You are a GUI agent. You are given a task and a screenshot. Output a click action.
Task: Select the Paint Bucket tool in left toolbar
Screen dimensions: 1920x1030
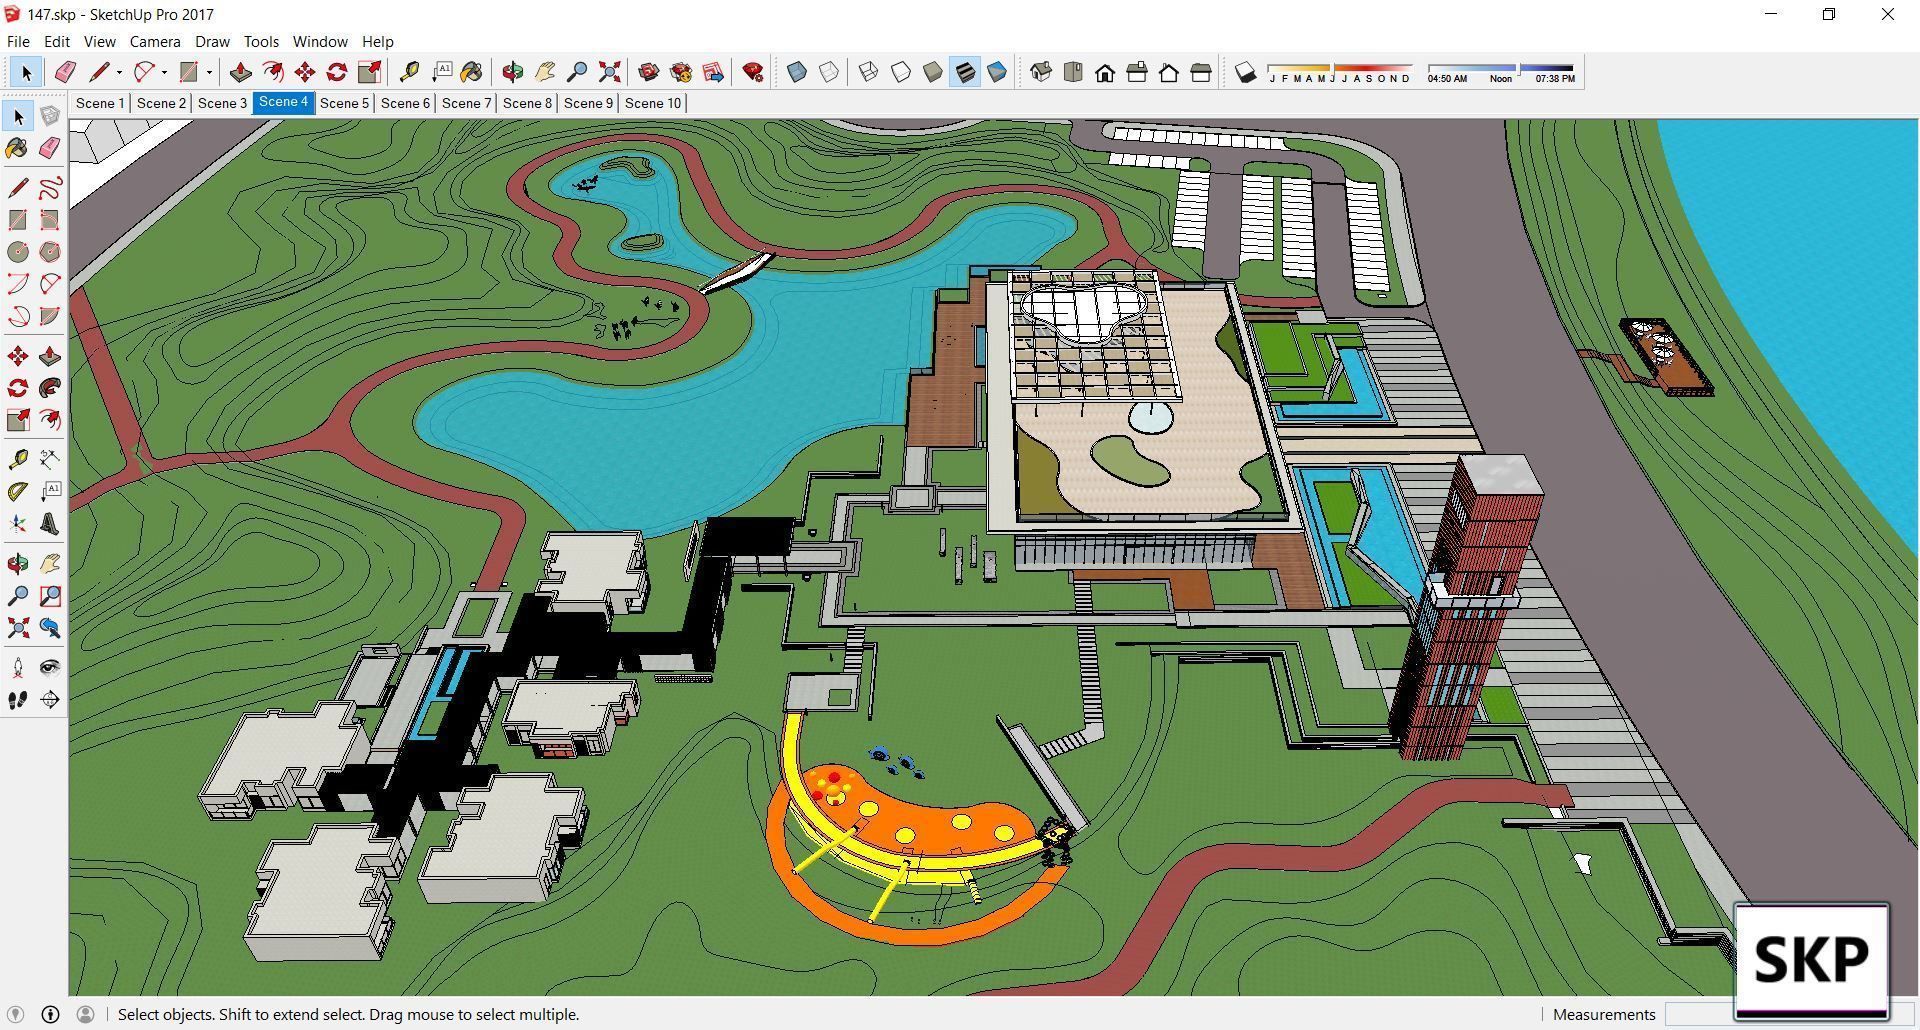[18, 148]
